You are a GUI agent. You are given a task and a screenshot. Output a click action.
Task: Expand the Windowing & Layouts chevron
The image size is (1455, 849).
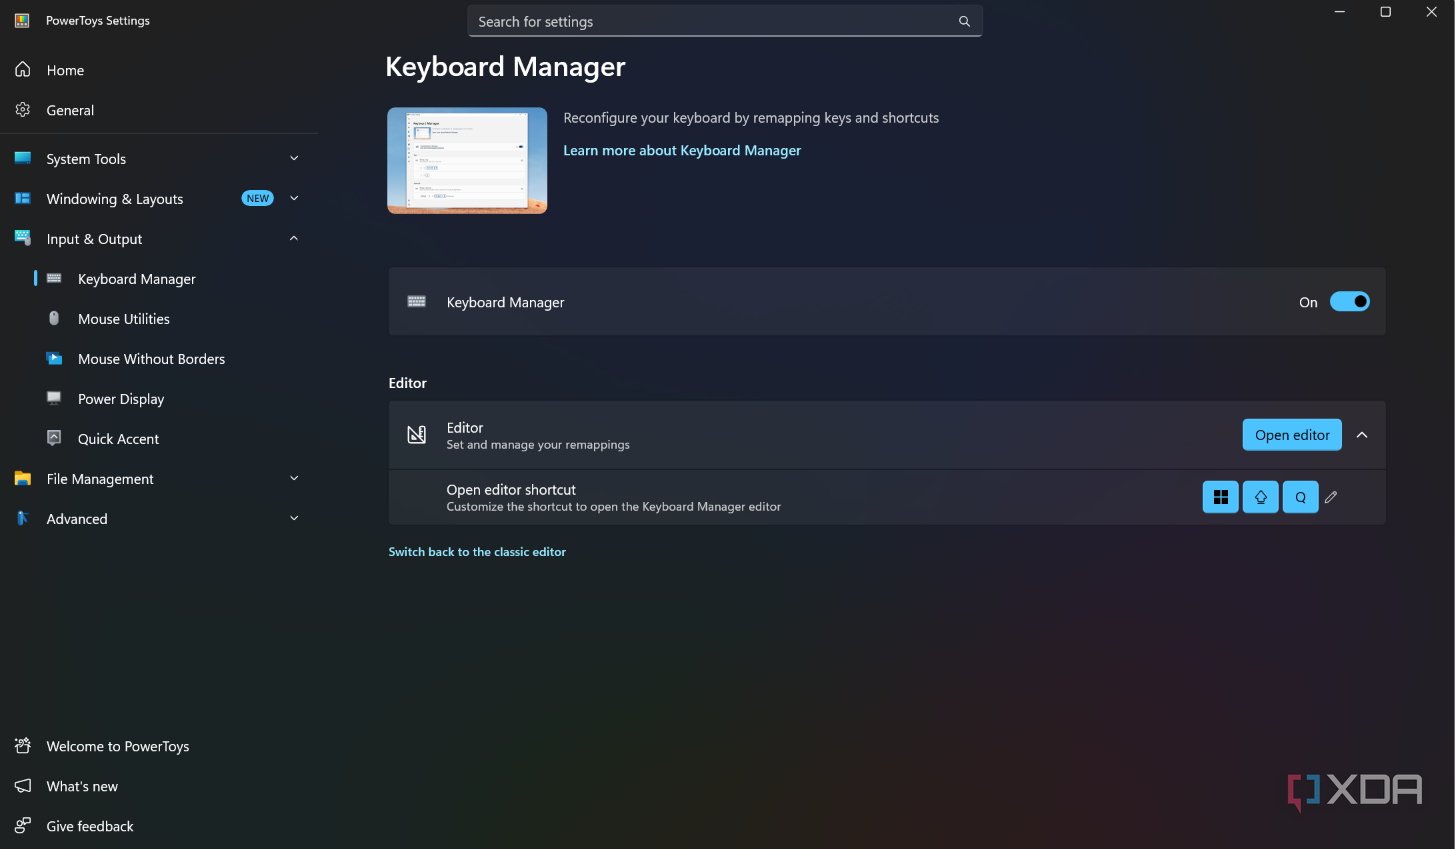[294, 198]
